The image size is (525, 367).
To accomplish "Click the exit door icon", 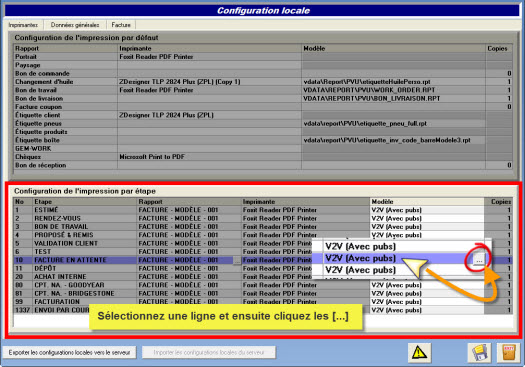I will 509,353.
